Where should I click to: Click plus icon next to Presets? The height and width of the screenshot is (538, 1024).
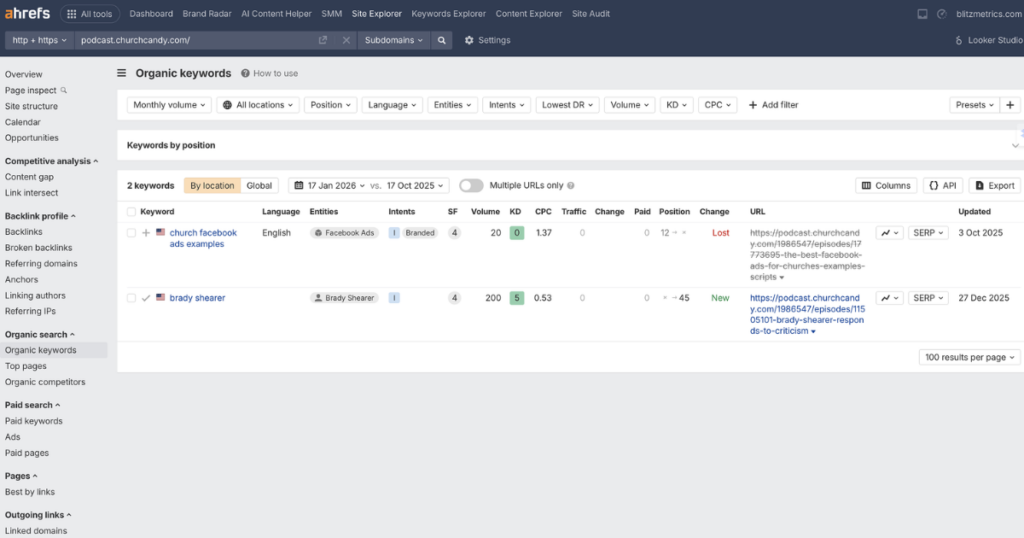pos(1010,105)
